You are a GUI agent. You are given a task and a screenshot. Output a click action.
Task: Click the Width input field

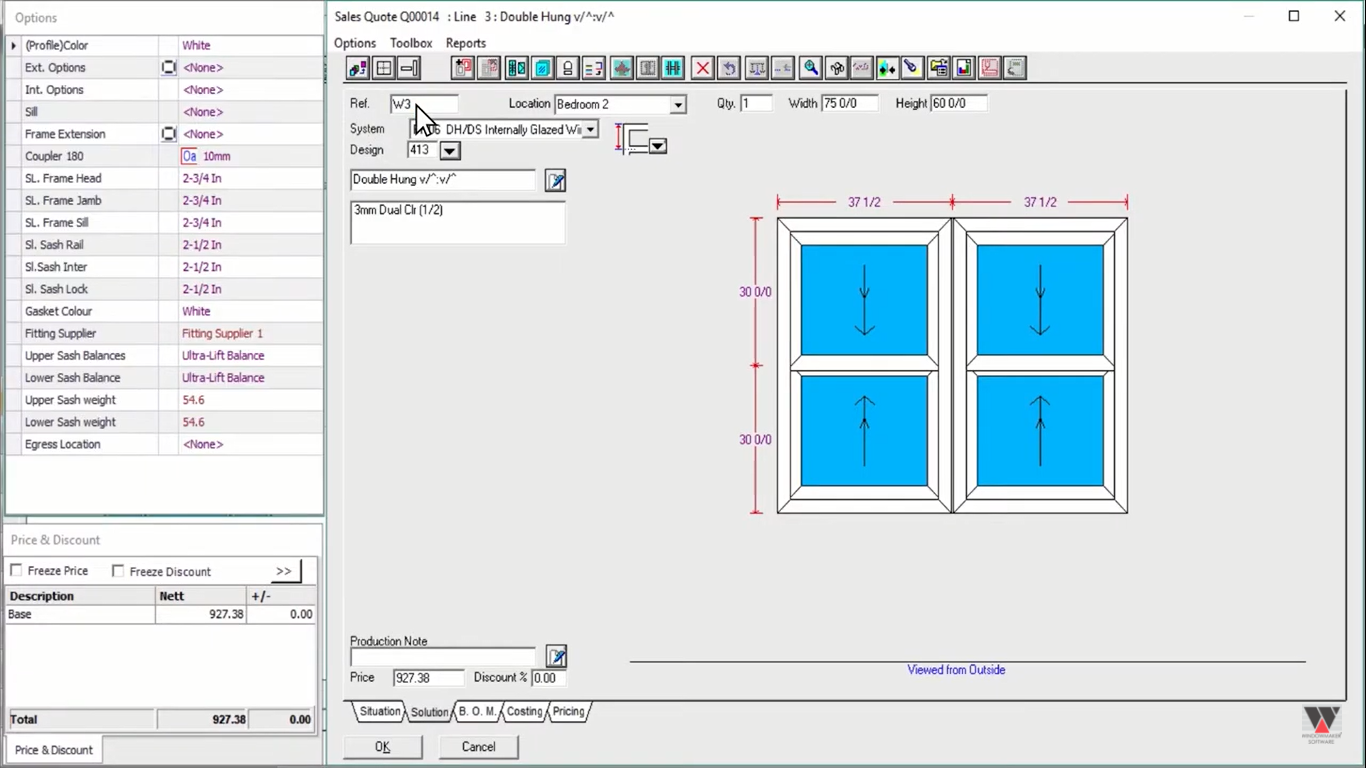(x=849, y=104)
